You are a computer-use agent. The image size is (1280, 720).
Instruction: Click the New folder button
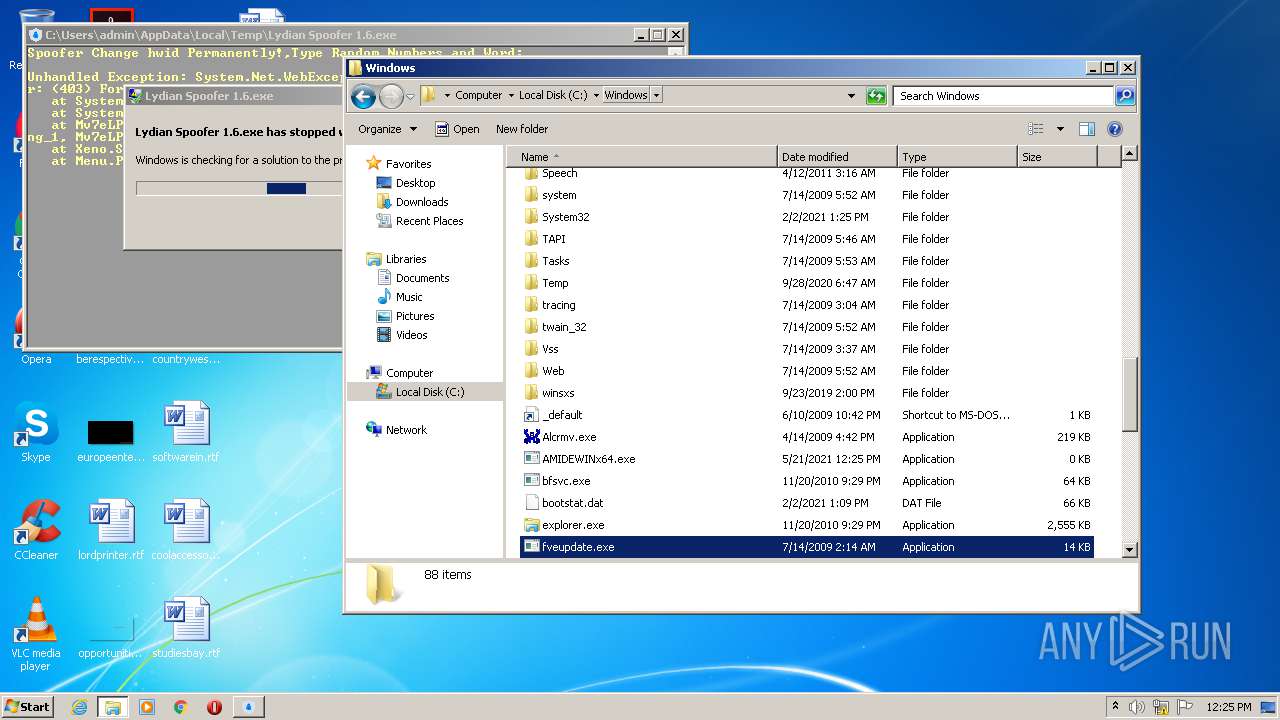(x=522, y=129)
